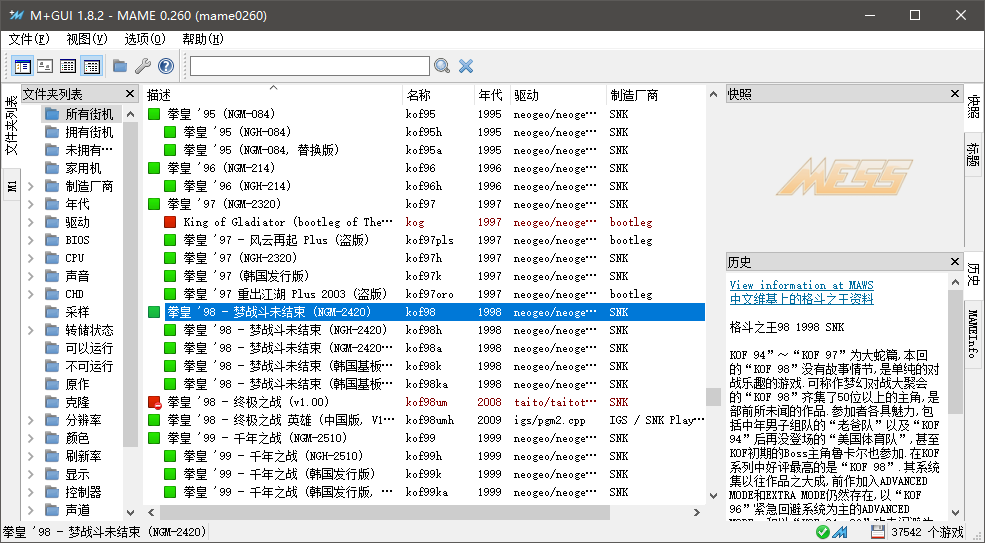Expand the 年代 folder tree node
This screenshot has height=543, width=985.
click(x=30, y=204)
